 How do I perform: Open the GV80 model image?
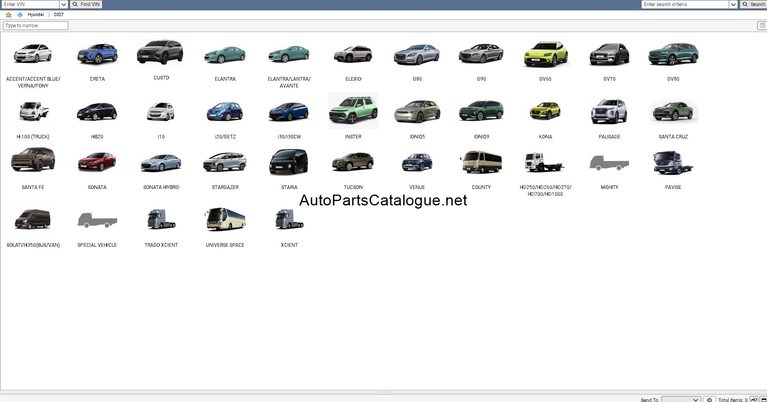tap(674, 54)
